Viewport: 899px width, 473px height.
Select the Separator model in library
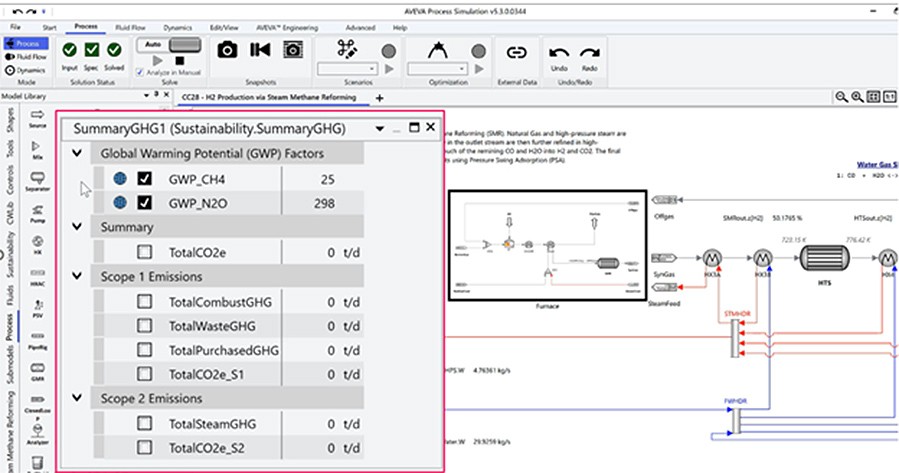(x=37, y=182)
